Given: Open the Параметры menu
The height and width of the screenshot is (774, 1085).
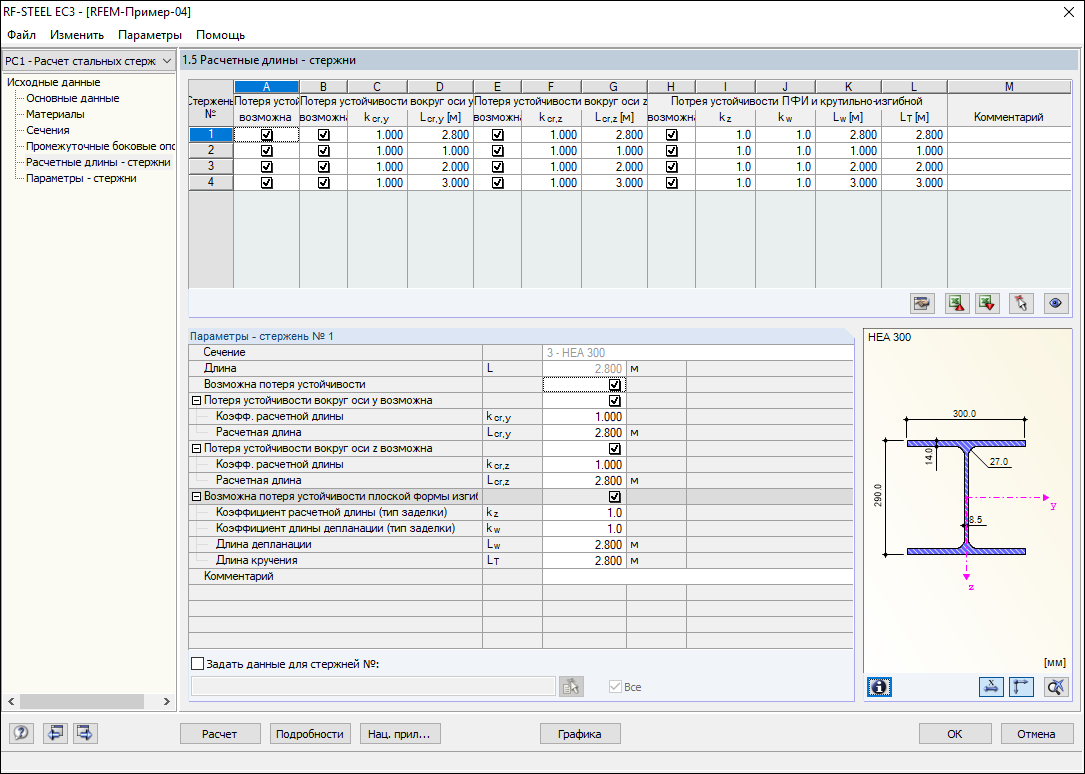Looking at the screenshot, I should click(x=150, y=35).
